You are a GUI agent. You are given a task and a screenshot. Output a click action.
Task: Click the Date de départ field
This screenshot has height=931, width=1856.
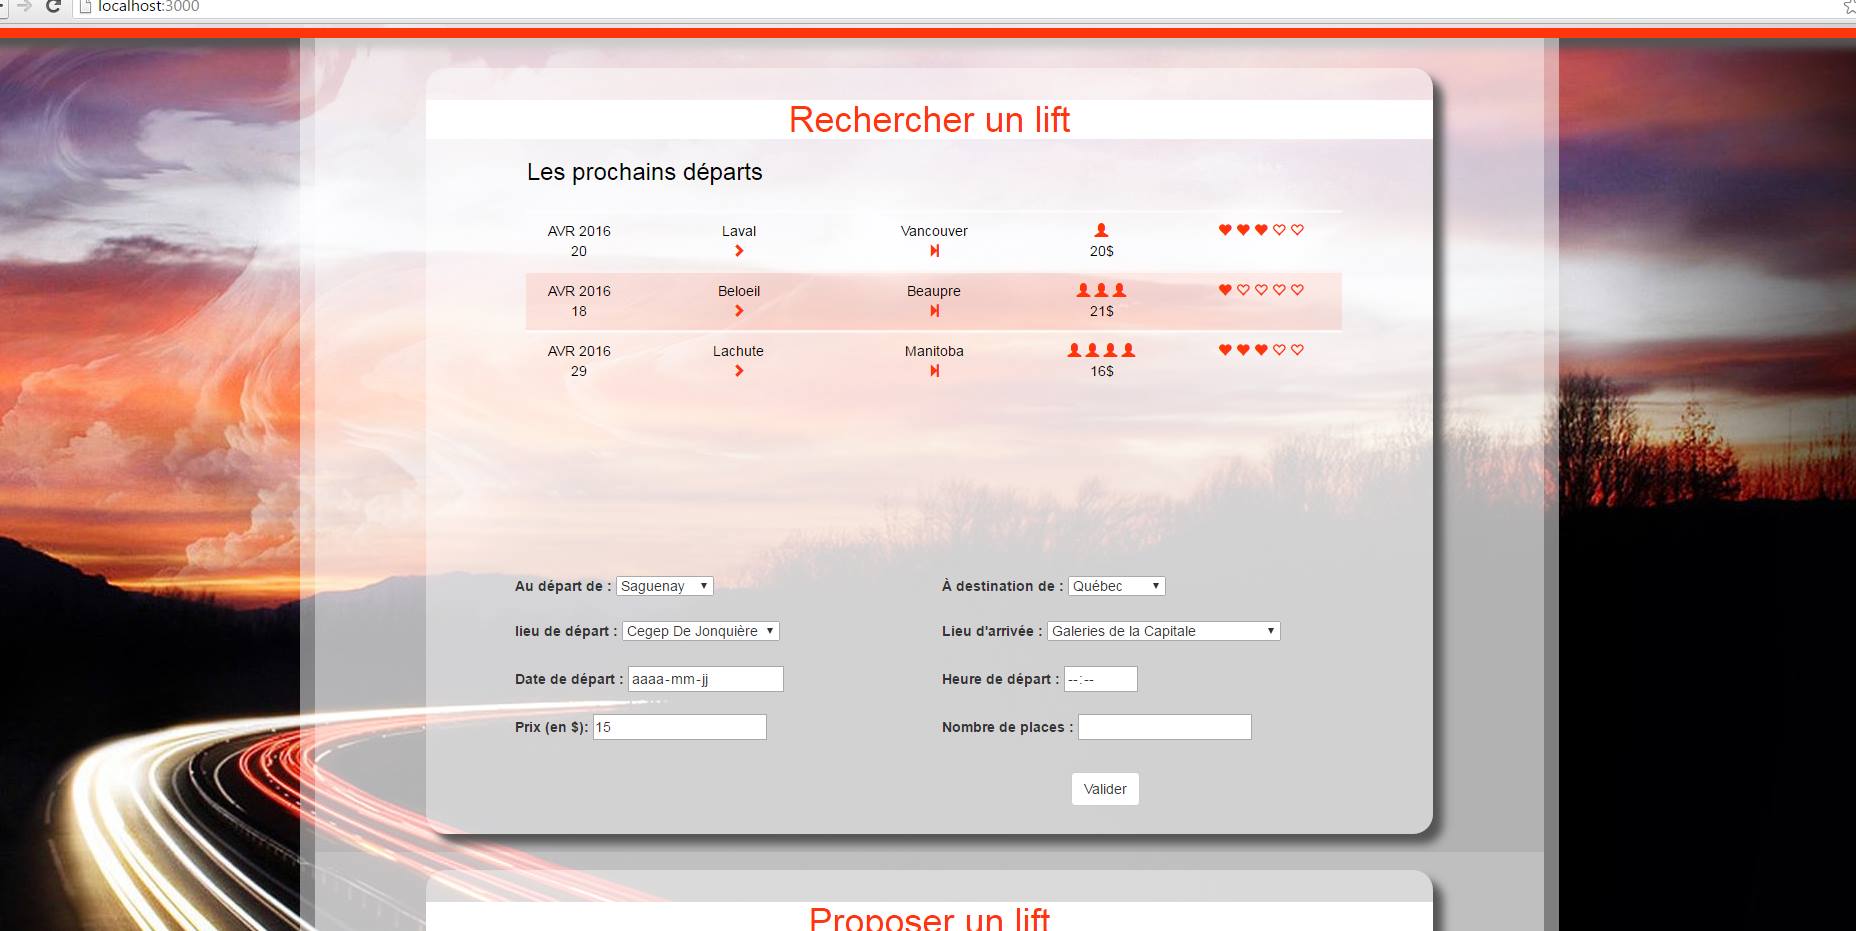coord(706,679)
